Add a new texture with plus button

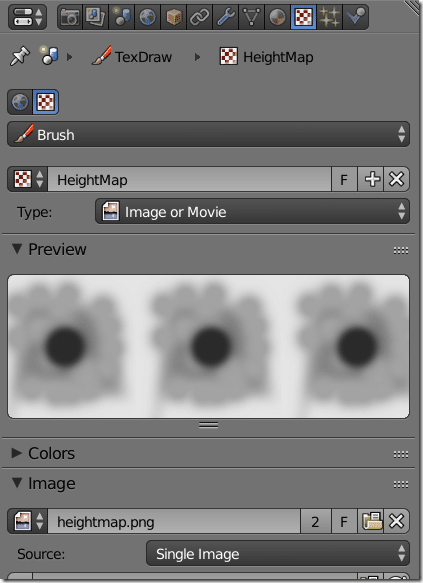coord(372,180)
